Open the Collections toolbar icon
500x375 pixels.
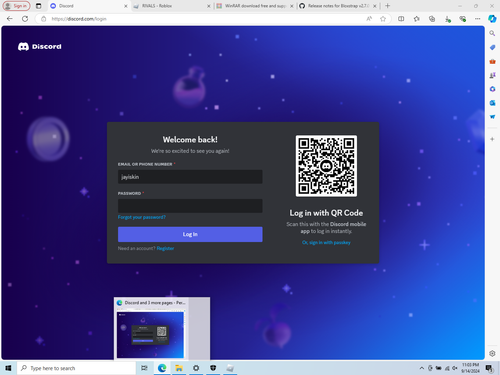pos(432,19)
